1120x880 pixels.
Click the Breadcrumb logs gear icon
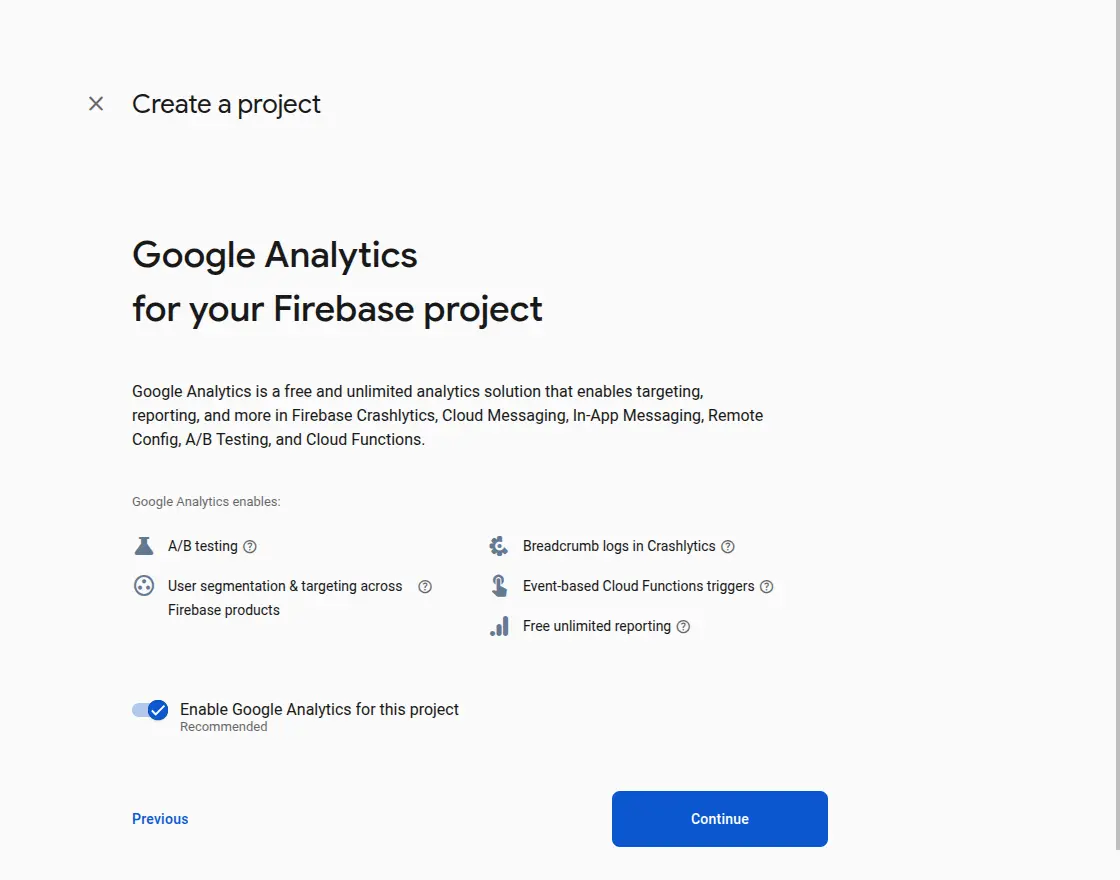click(x=499, y=546)
